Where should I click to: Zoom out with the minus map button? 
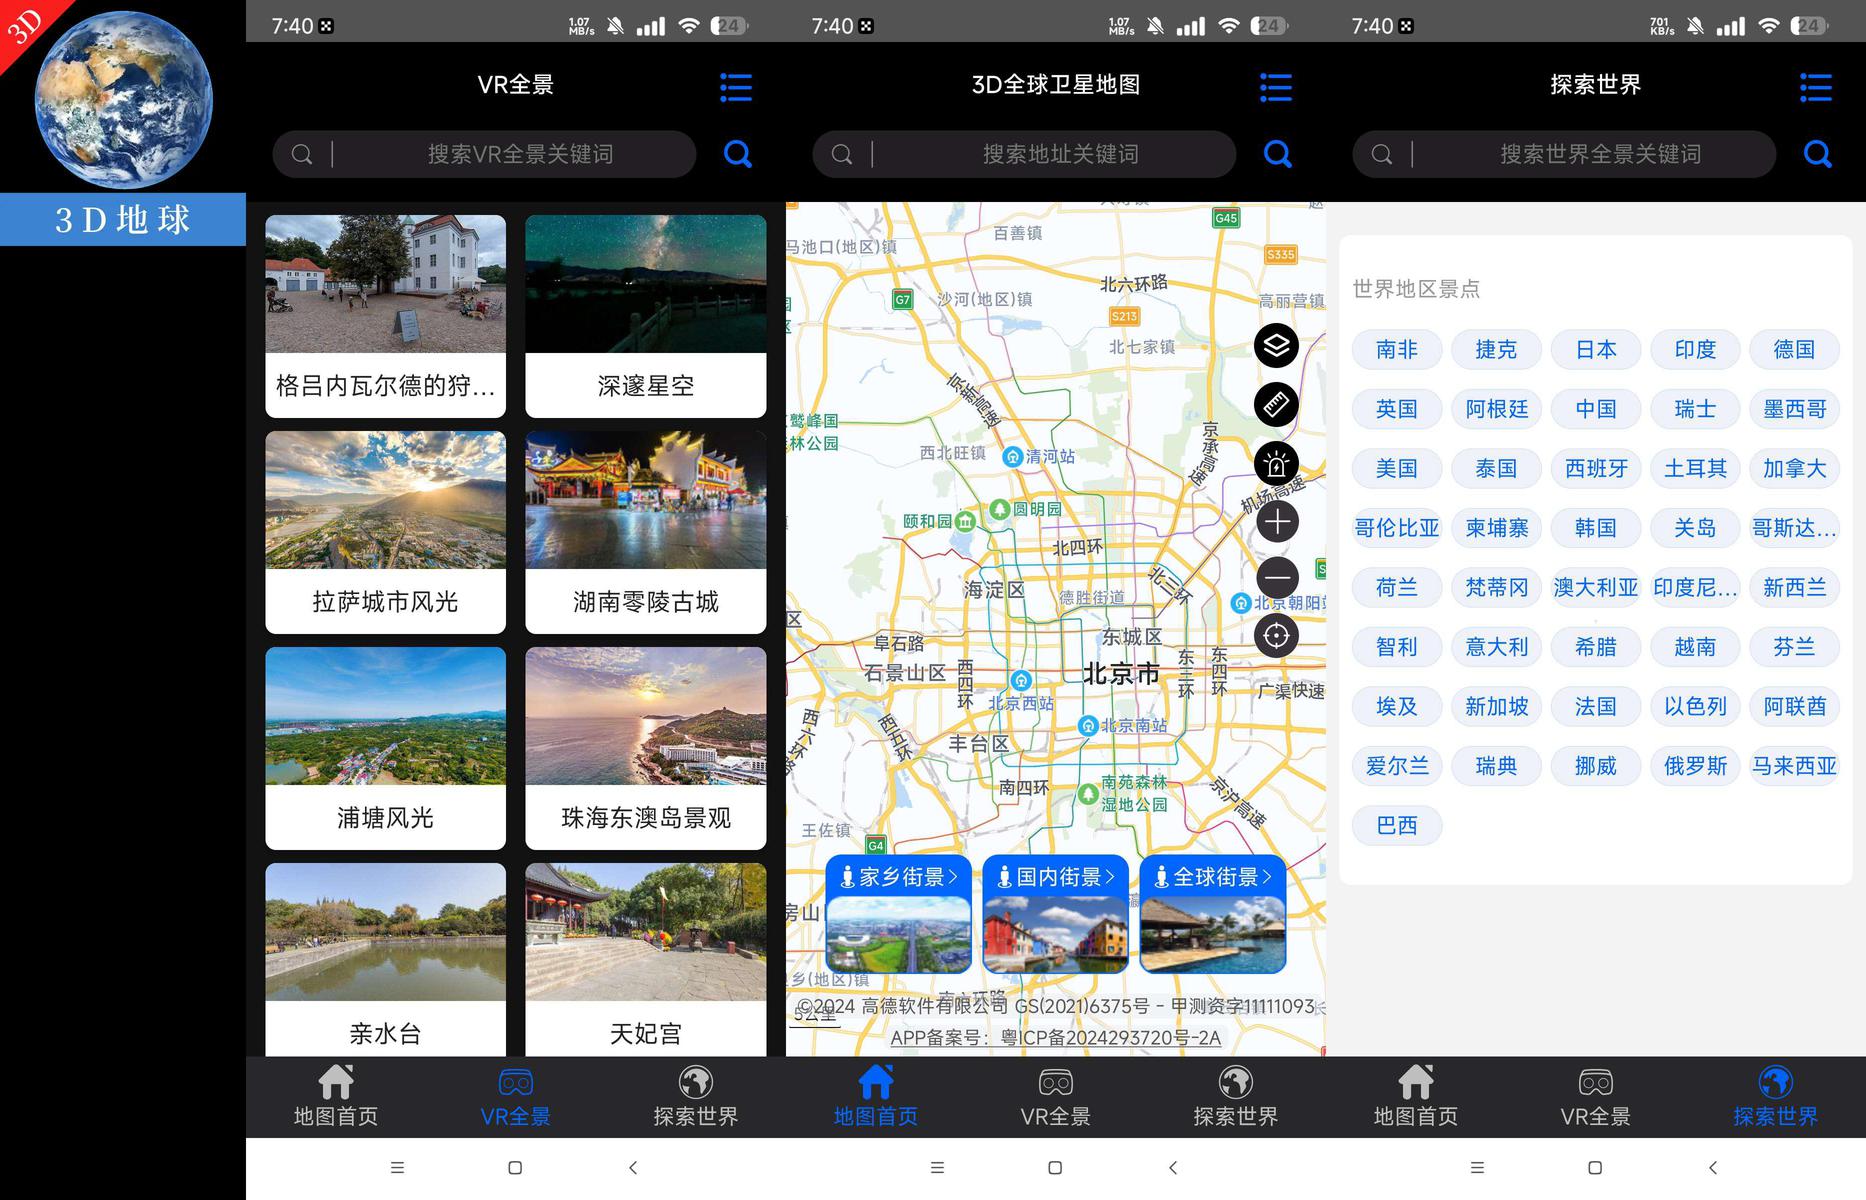tap(1277, 578)
